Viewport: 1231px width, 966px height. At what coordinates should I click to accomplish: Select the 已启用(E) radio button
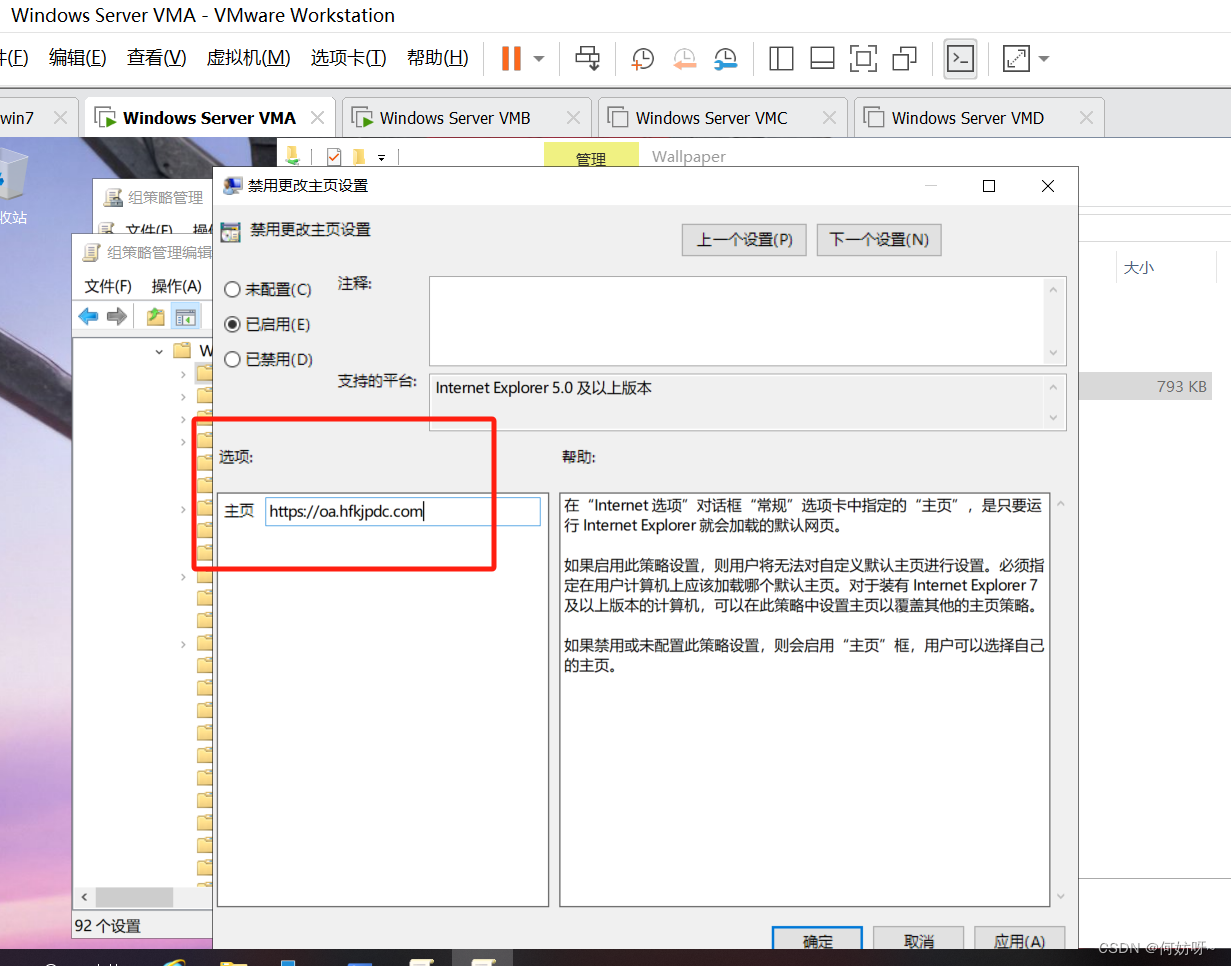coord(232,325)
